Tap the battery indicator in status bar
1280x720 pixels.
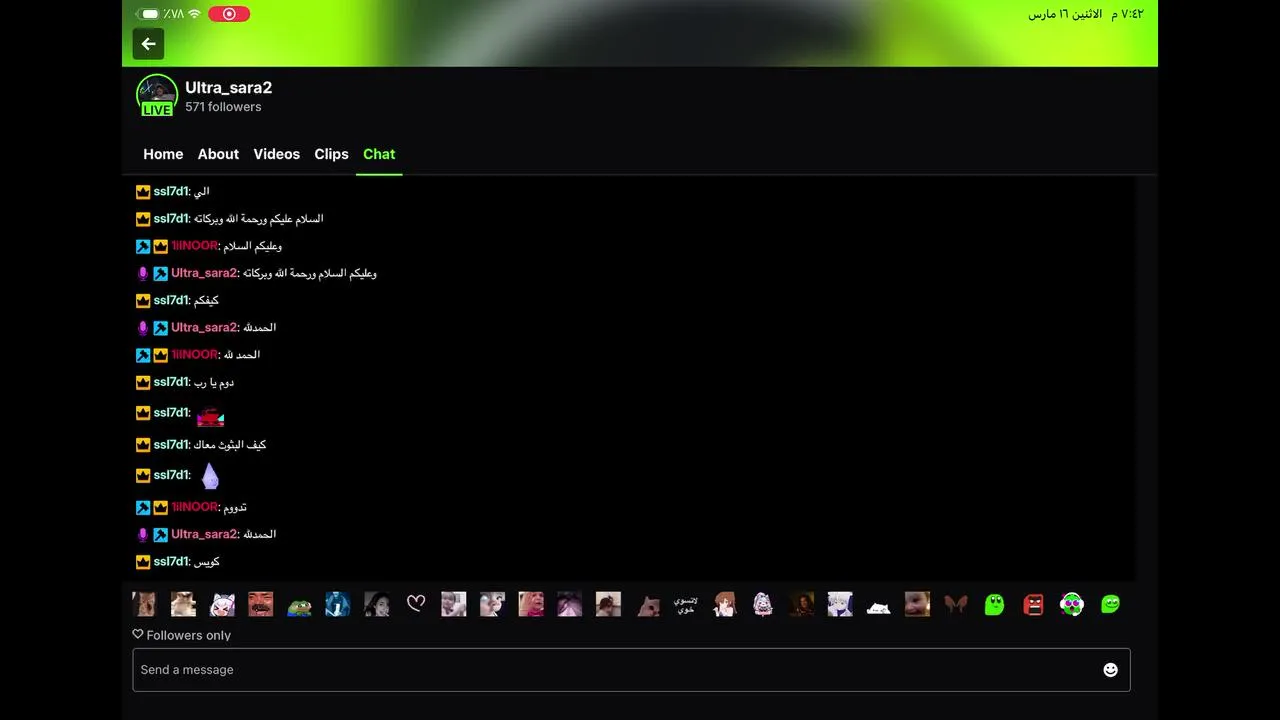[x=148, y=14]
